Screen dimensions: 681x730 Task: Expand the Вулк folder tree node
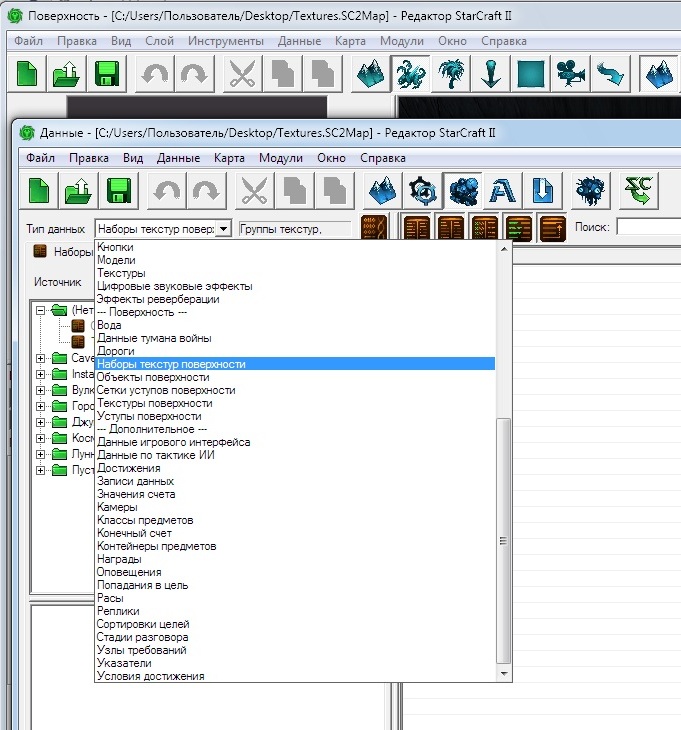41,391
